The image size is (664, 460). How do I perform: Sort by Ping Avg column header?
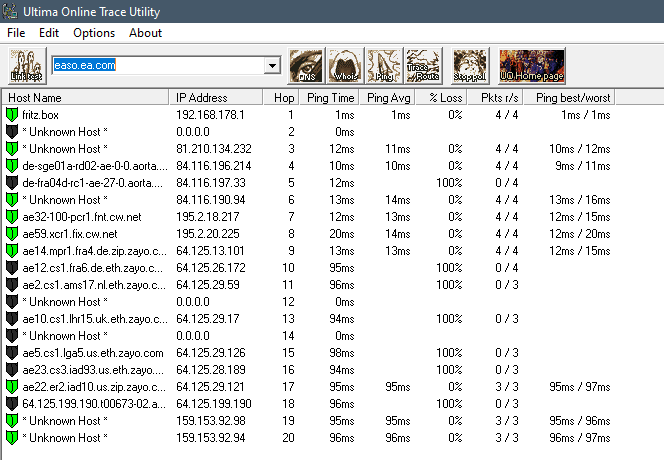(x=387, y=98)
